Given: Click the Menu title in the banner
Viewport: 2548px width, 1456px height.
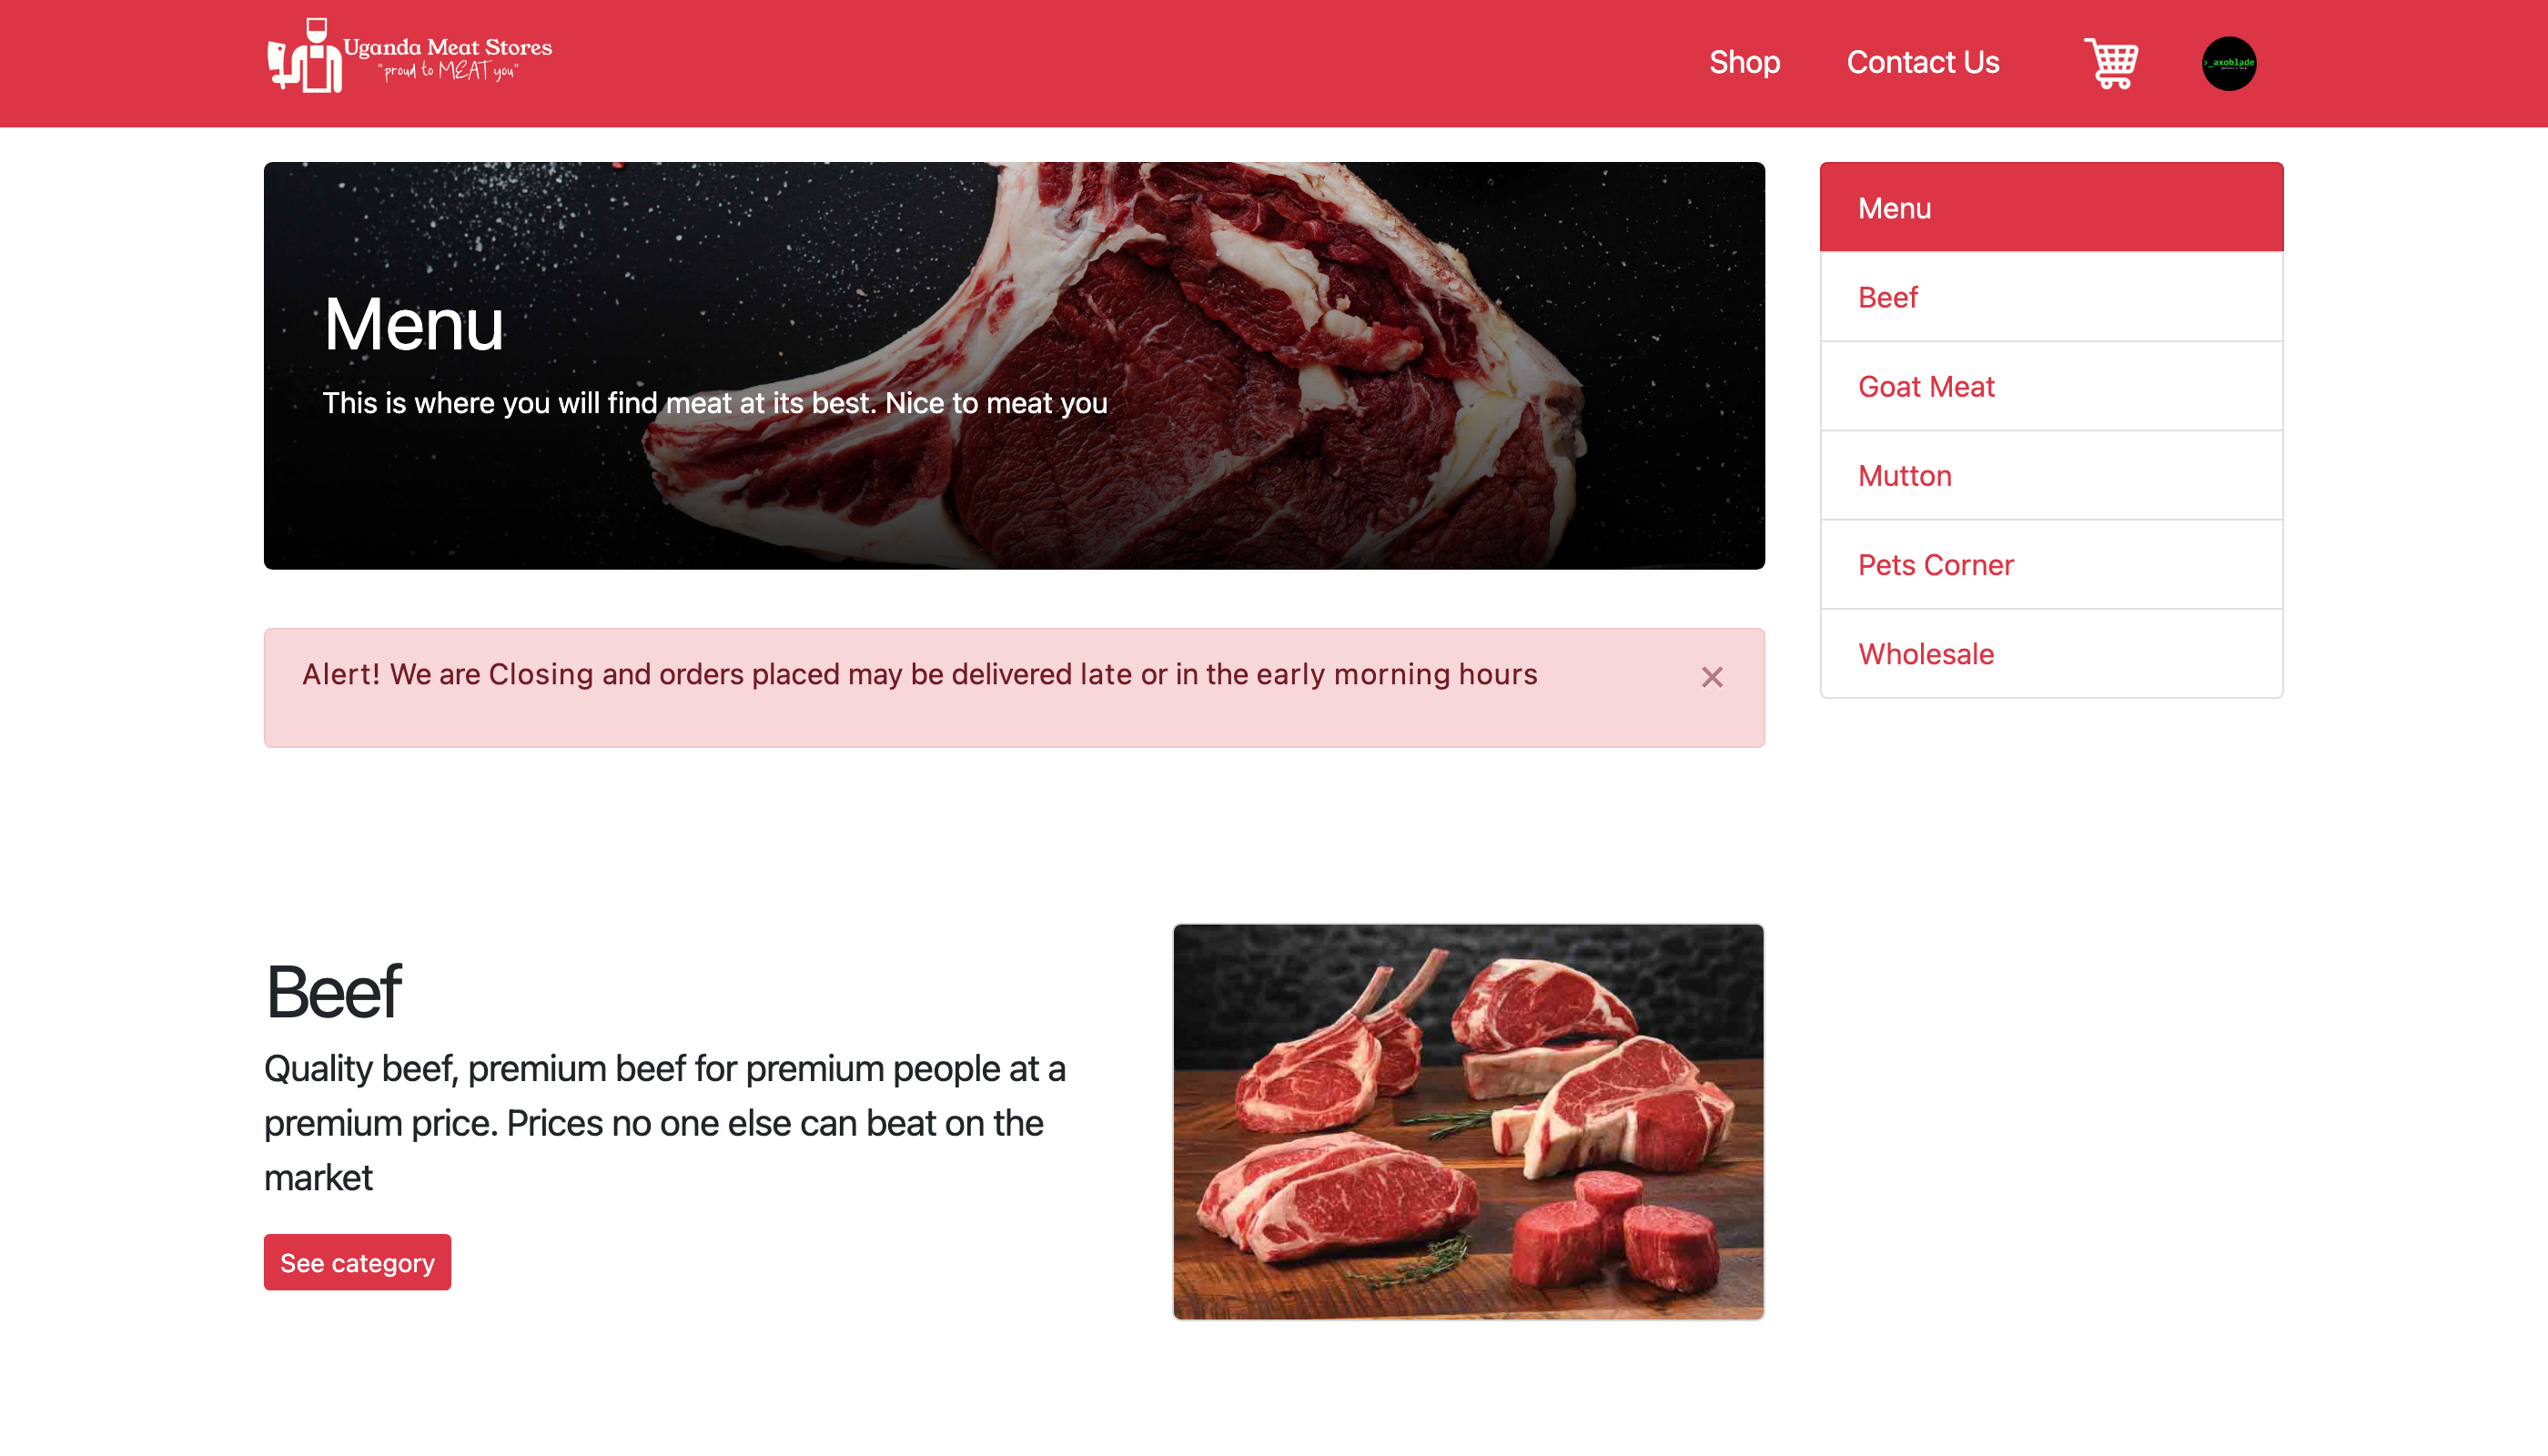Looking at the screenshot, I should click(413, 324).
